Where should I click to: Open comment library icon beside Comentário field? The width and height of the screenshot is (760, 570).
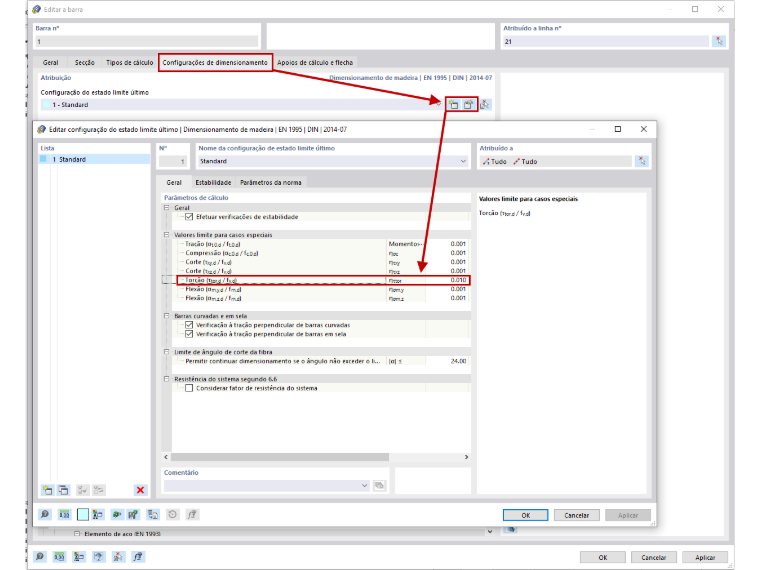(x=380, y=485)
